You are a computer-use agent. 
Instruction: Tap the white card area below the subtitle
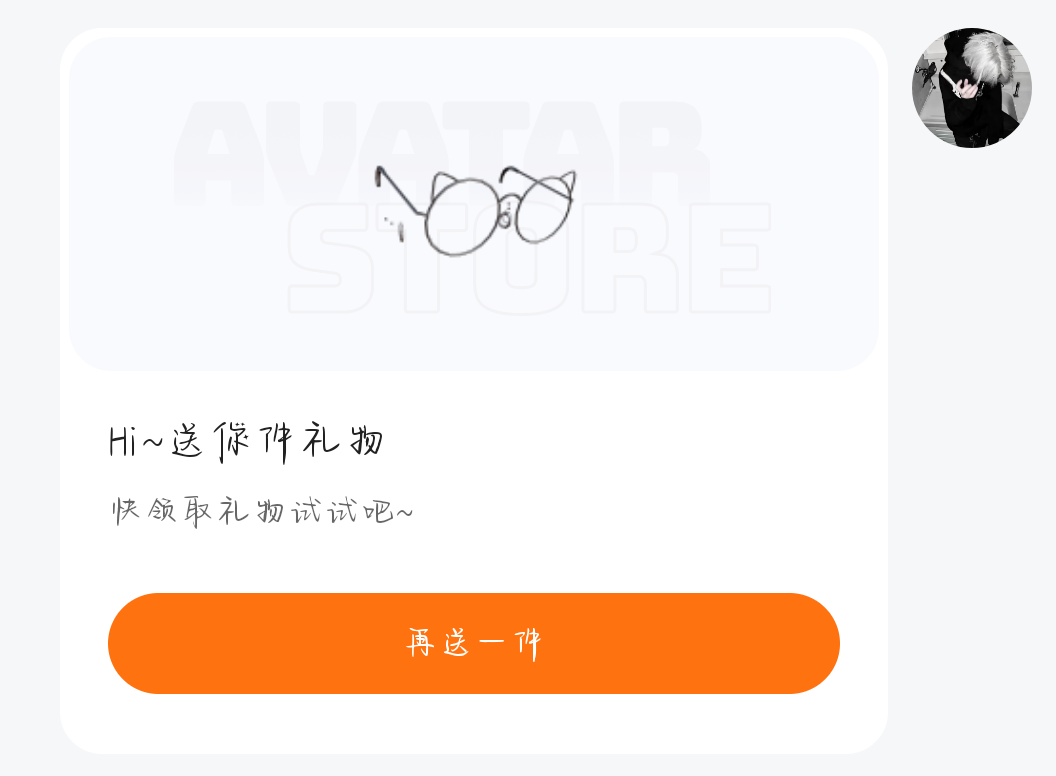[x=473, y=559]
